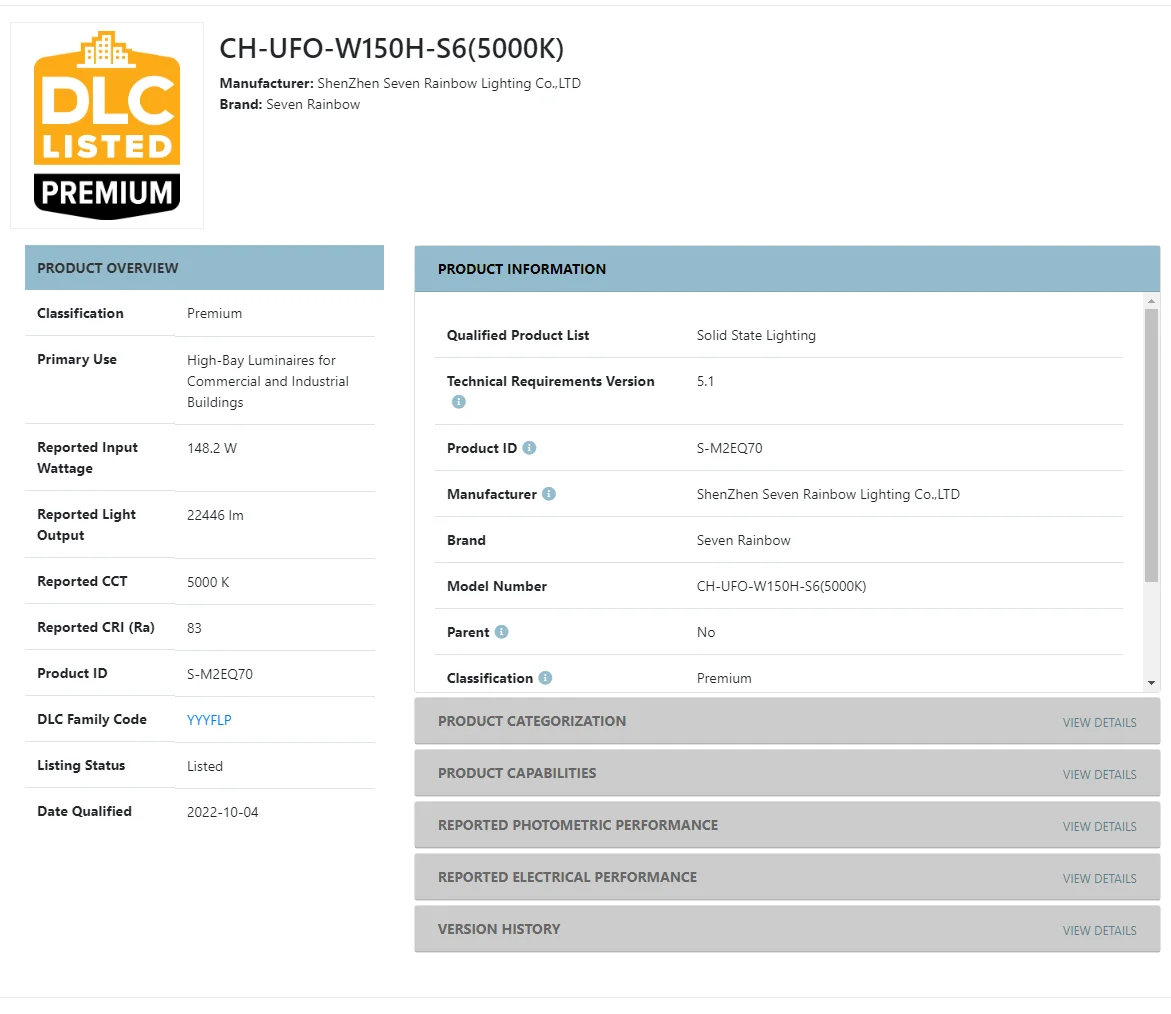
Task: Click the Manufacturer line under the page title
Action: 400,83
